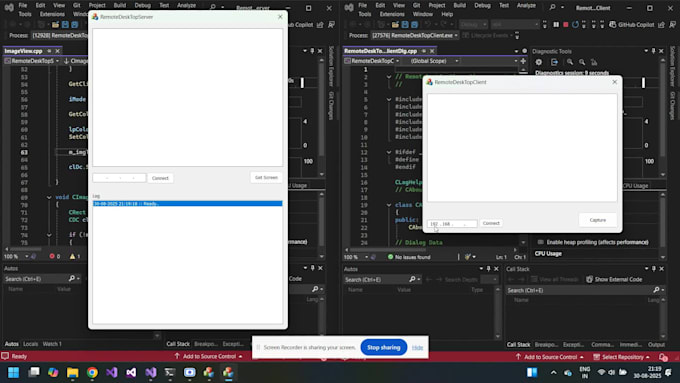Click the error count indicator in Server editor
This screenshot has width=680, height=383.
coord(55,256)
